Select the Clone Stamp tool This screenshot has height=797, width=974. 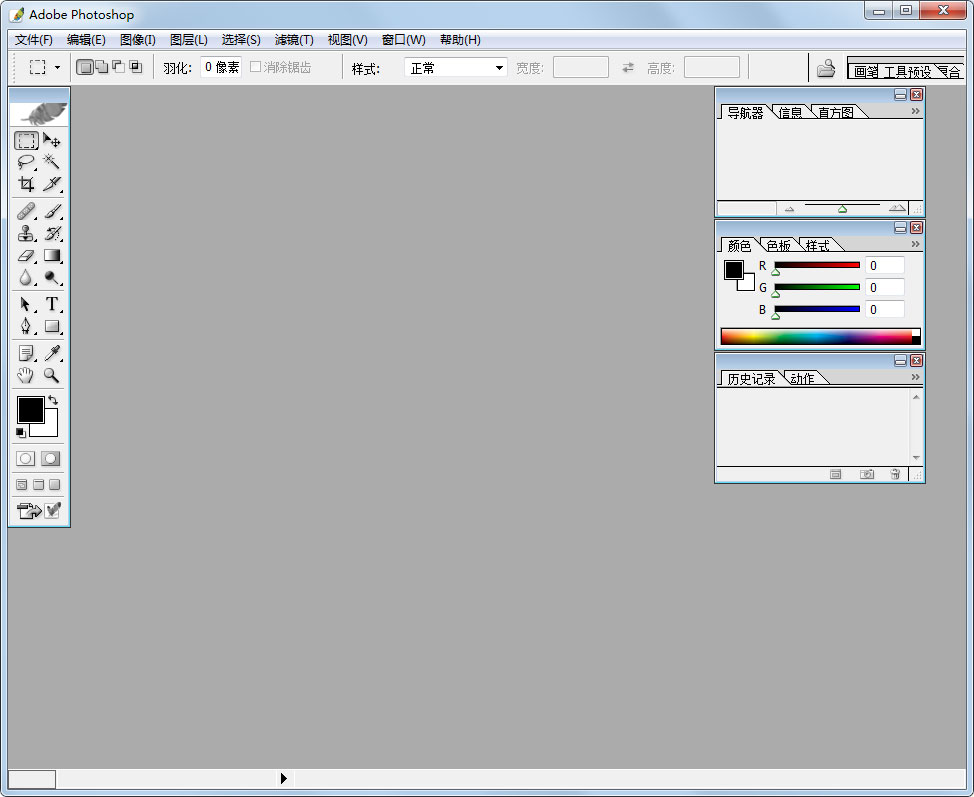26,234
